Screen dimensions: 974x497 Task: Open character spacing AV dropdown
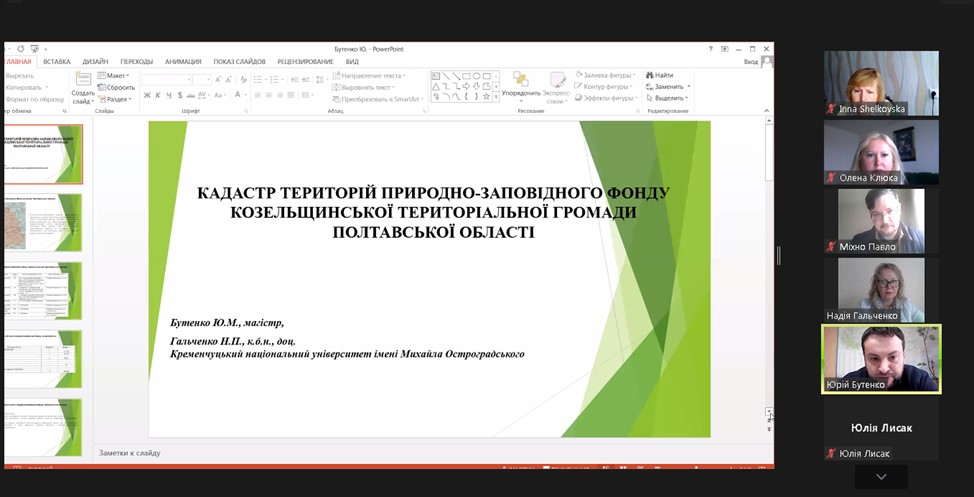coord(204,95)
